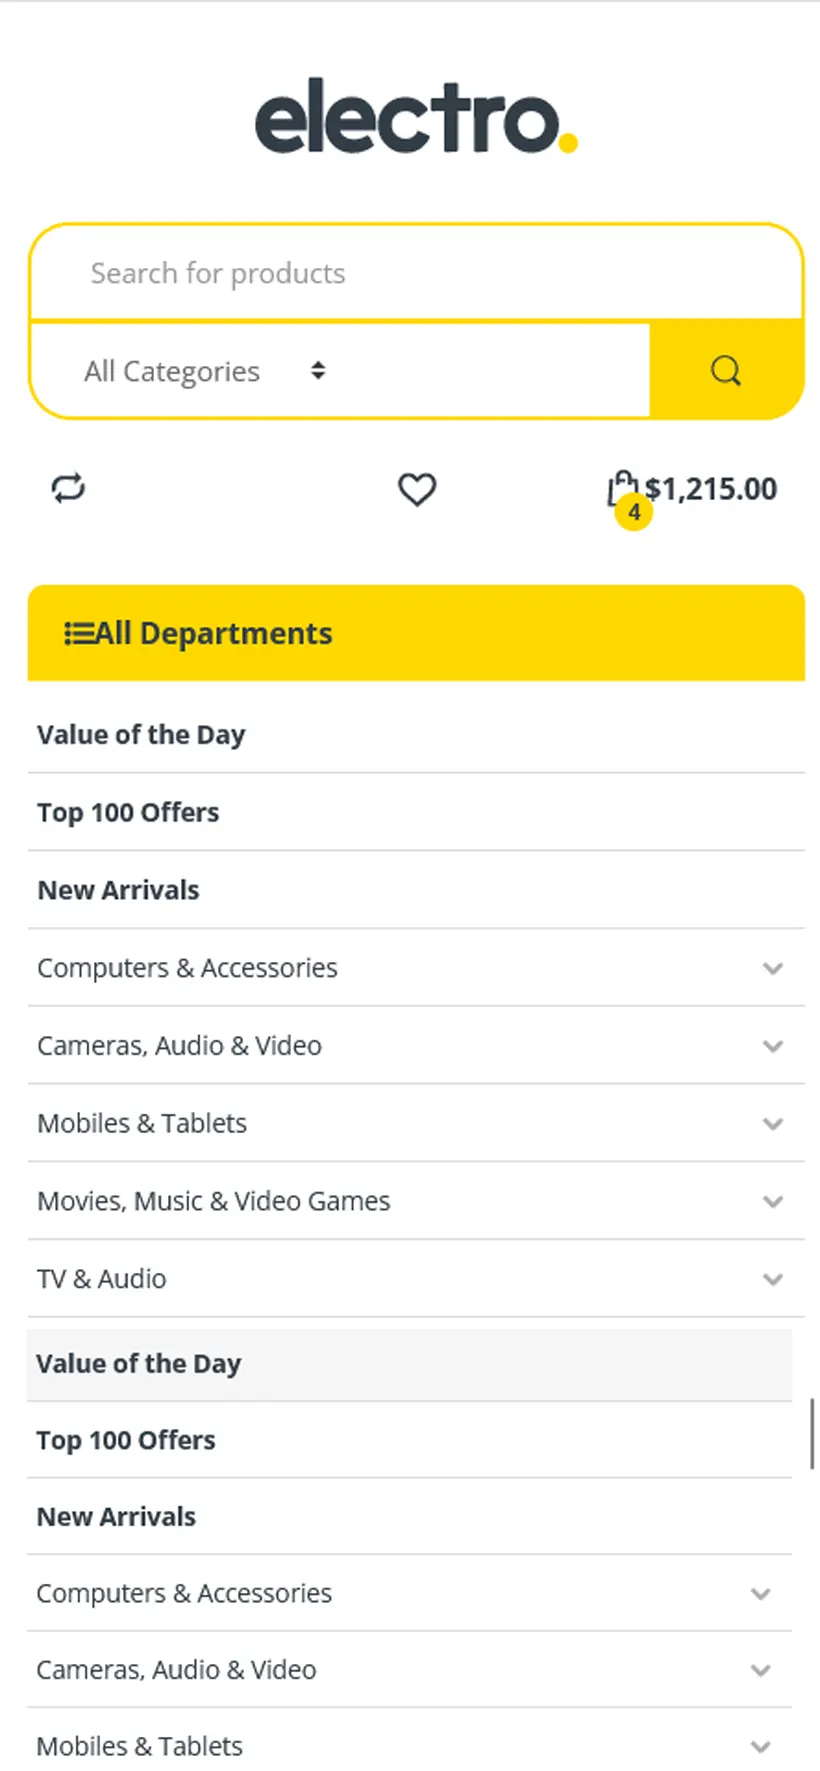Expand the TV & Audio chevron
The image size is (820, 1771).
click(x=772, y=1279)
